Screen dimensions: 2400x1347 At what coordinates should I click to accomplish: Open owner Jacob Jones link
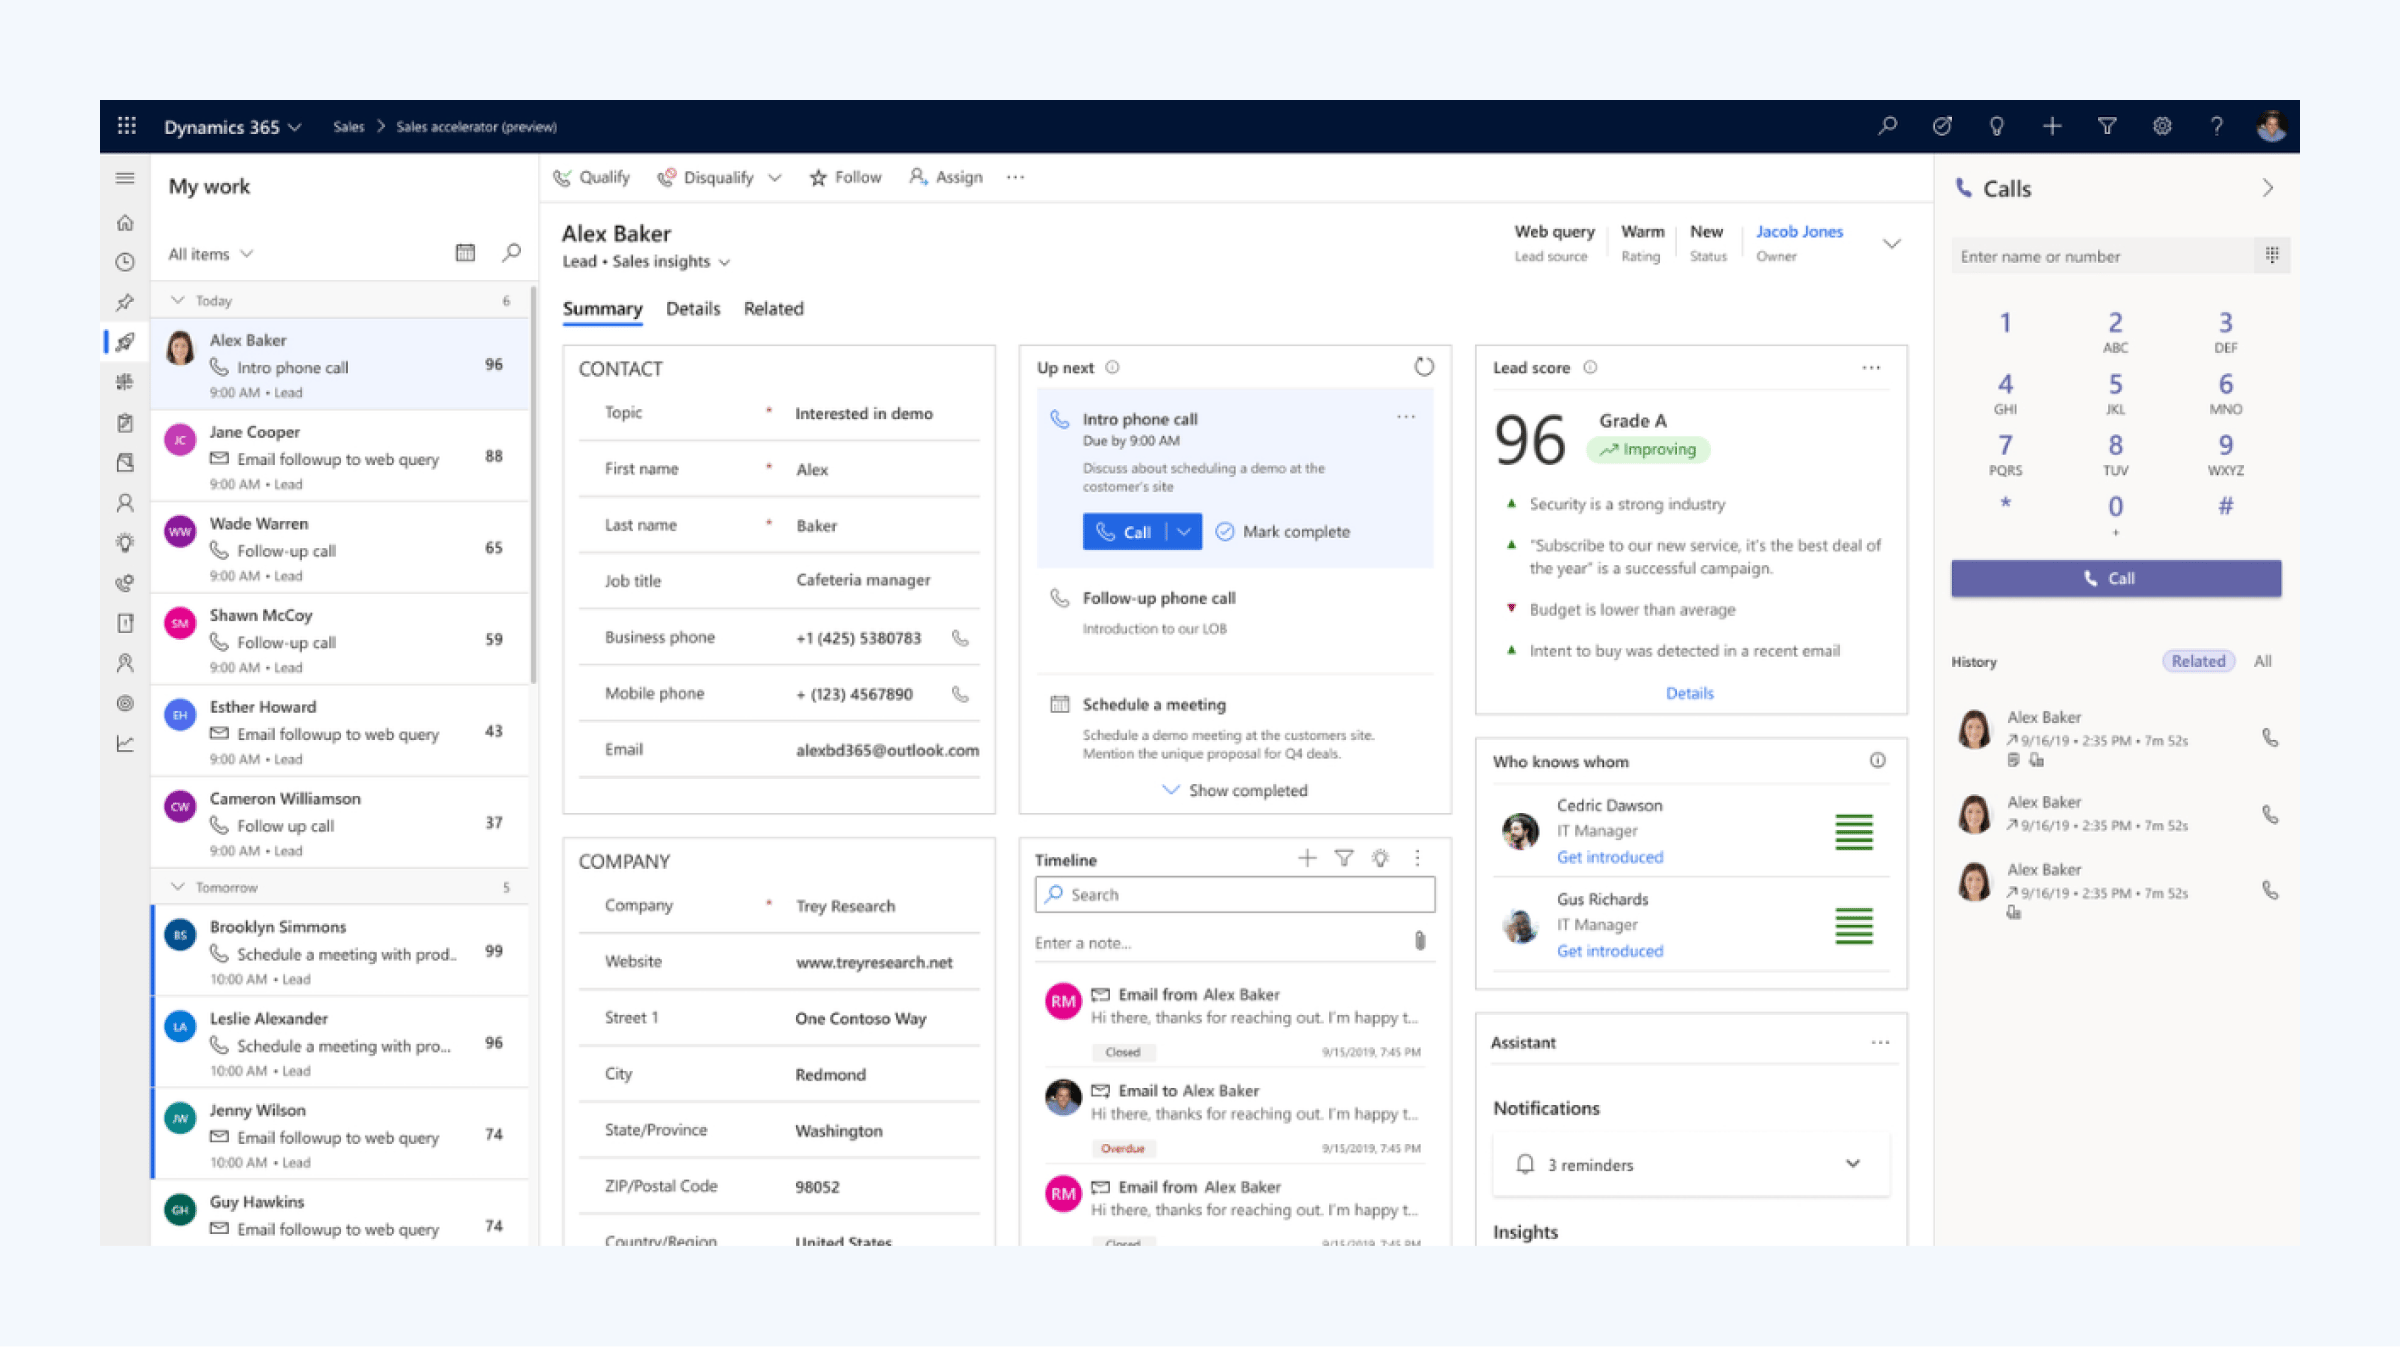click(x=1799, y=231)
